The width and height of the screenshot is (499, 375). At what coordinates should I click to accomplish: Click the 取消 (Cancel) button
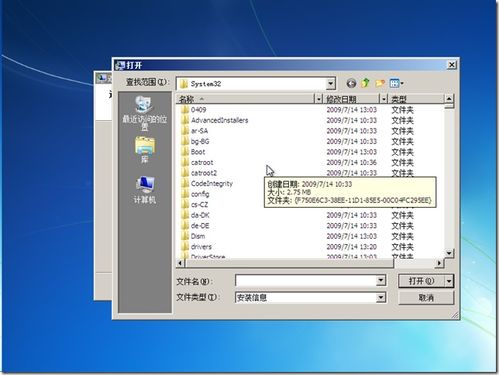tap(426, 297)
